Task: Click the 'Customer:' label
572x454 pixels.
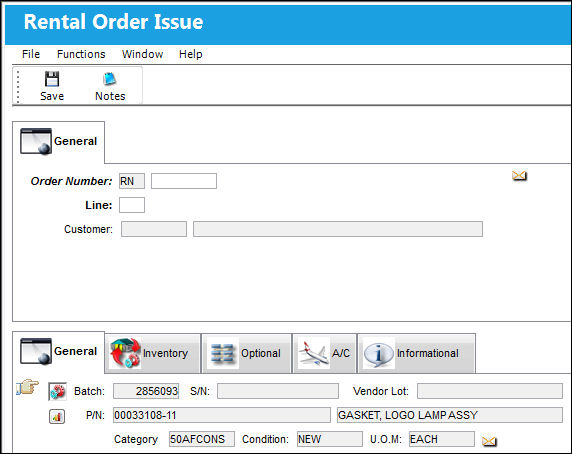Action: click(88, 229)
